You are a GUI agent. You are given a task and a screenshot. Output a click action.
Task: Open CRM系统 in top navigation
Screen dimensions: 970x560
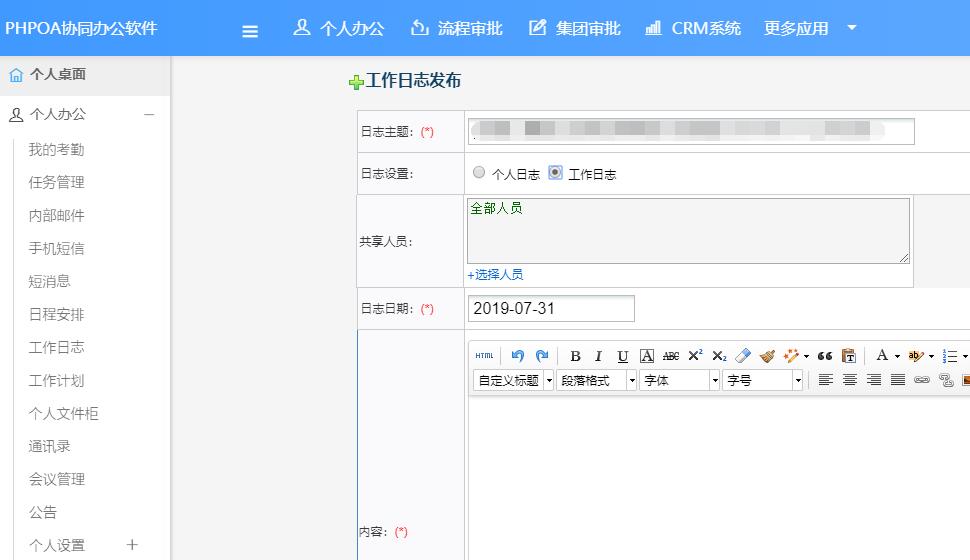(x=692, y=28)
